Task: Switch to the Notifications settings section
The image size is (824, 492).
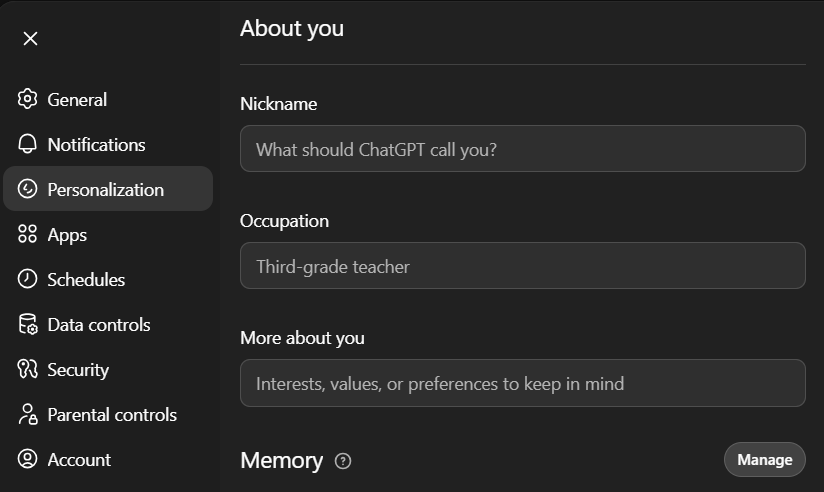Action: [x=96, y=144]
